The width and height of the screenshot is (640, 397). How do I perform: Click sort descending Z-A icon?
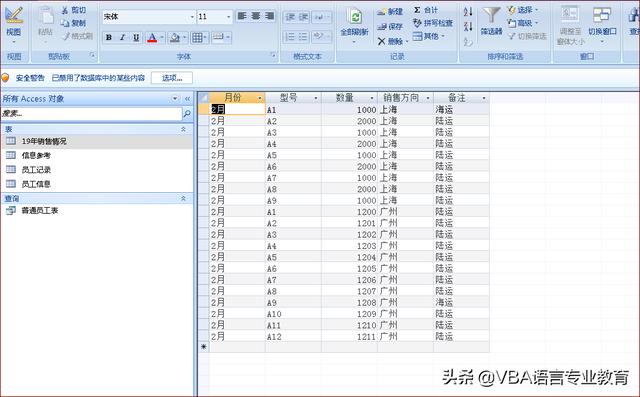click(x=468, y=27)
